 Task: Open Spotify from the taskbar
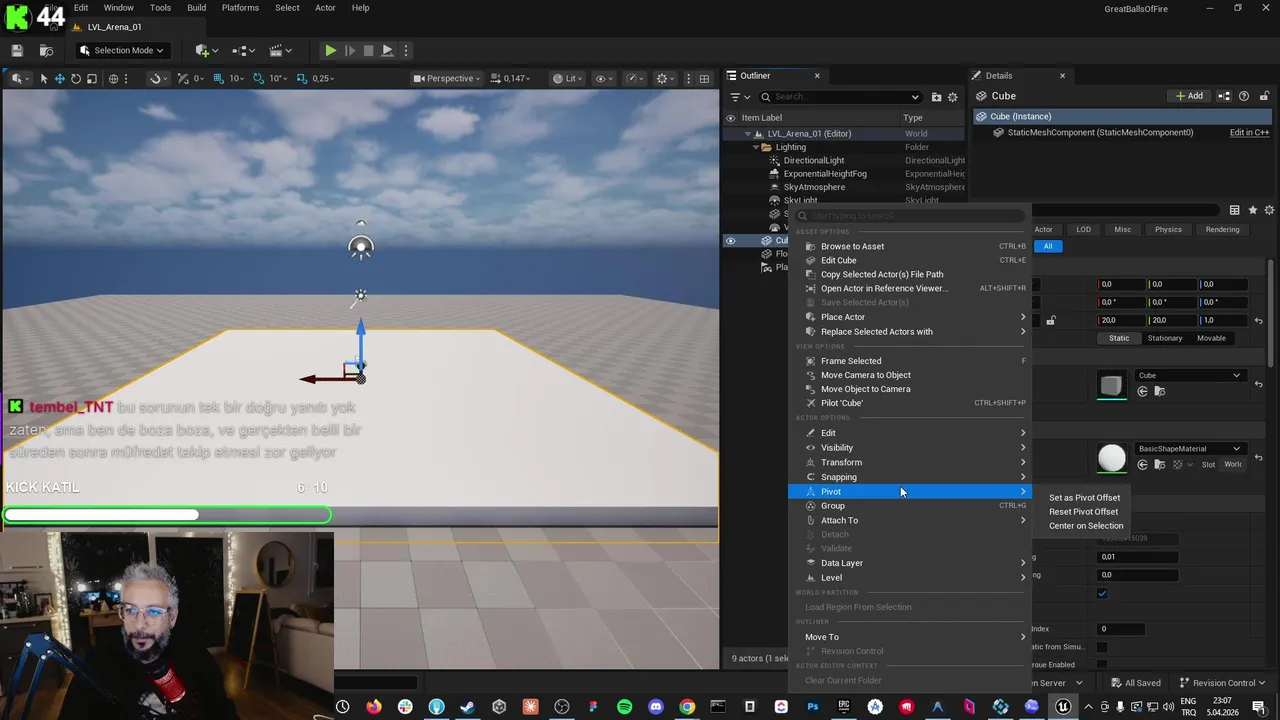pos(624,707)
